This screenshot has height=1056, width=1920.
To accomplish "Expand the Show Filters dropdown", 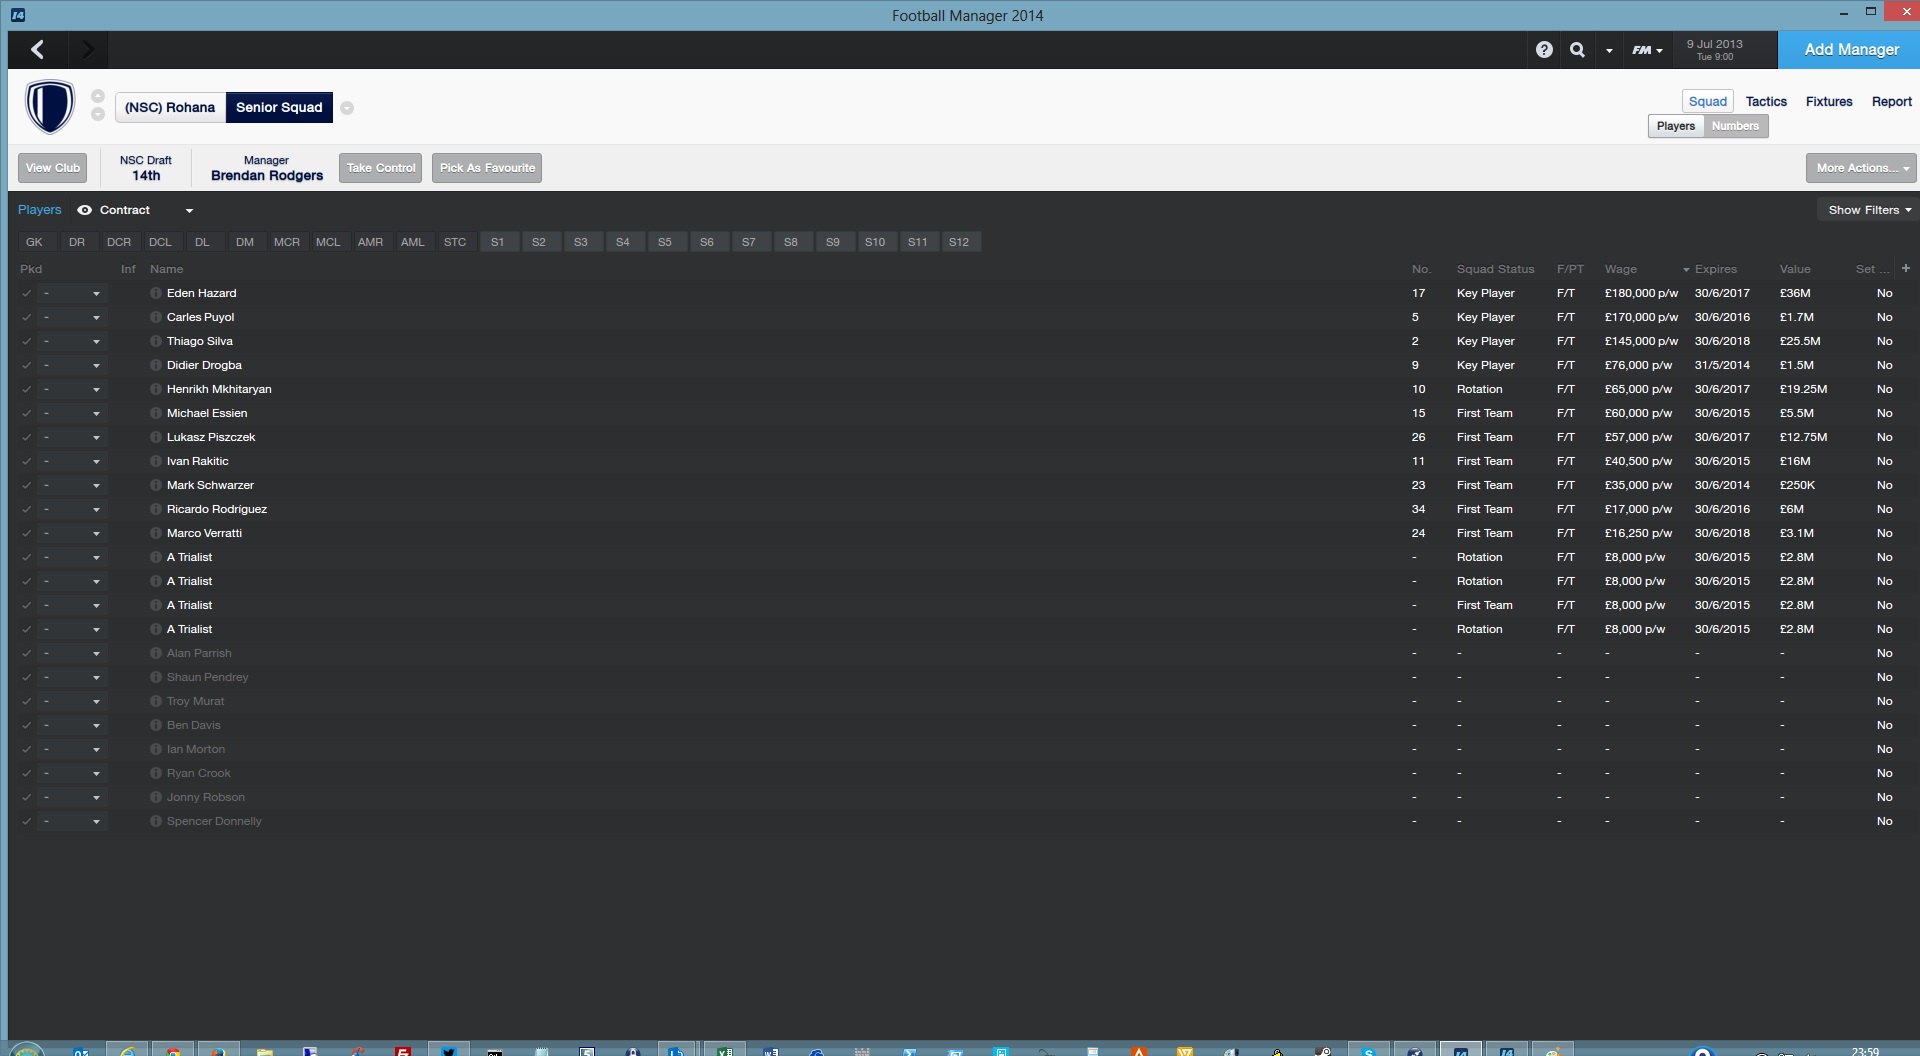I will click(1869, 210).
